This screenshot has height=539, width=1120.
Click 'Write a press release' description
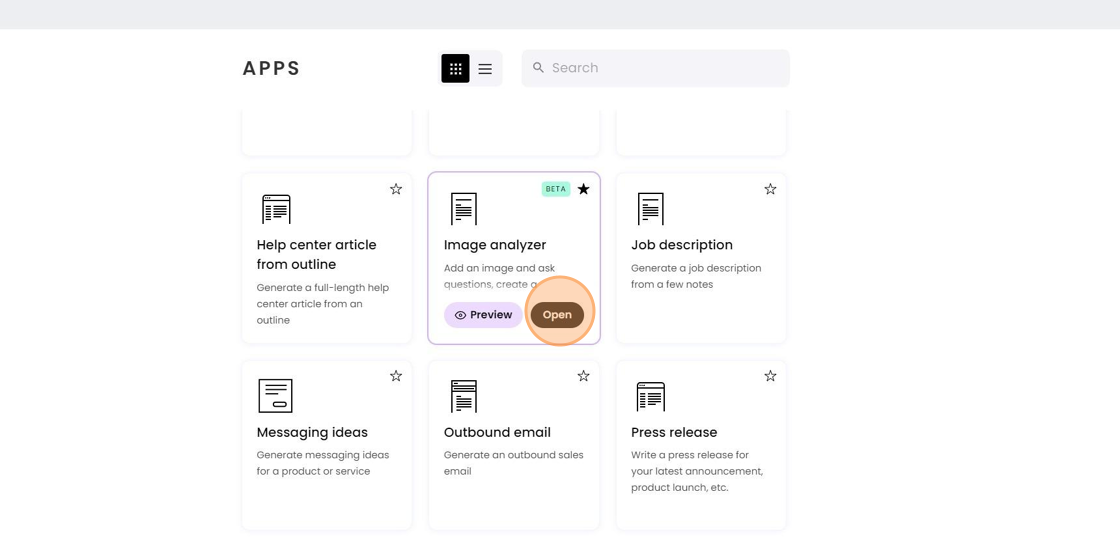click(x=698, y=472)
